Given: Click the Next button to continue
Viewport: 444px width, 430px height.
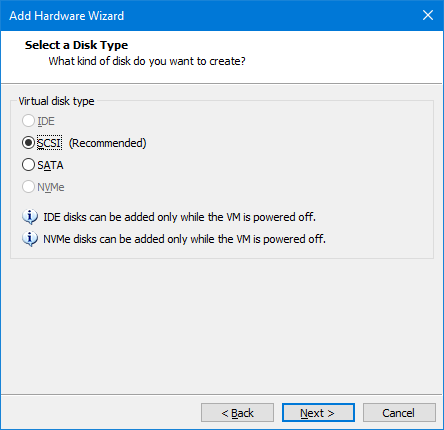Looking at the screenshot, I should pos(318,413).
